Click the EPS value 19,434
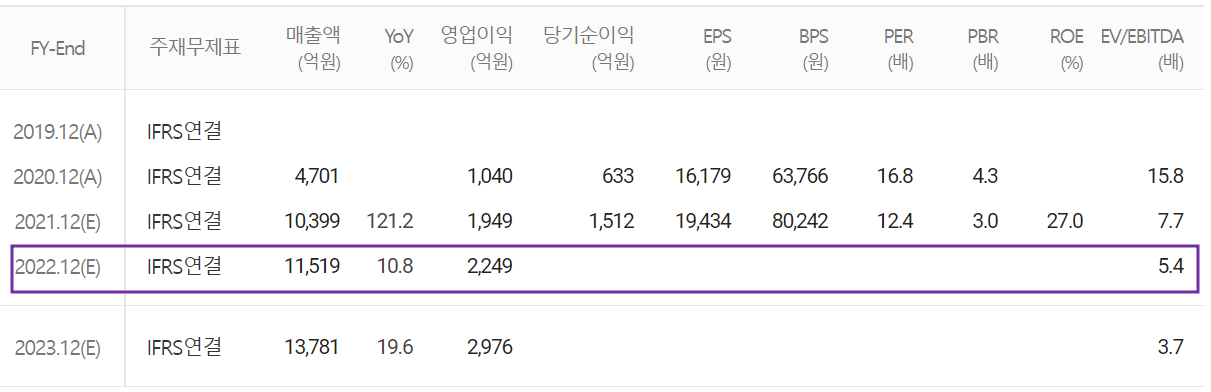Image resolution: width=1211 pixels, height=392 pixels. click(703, 221)
